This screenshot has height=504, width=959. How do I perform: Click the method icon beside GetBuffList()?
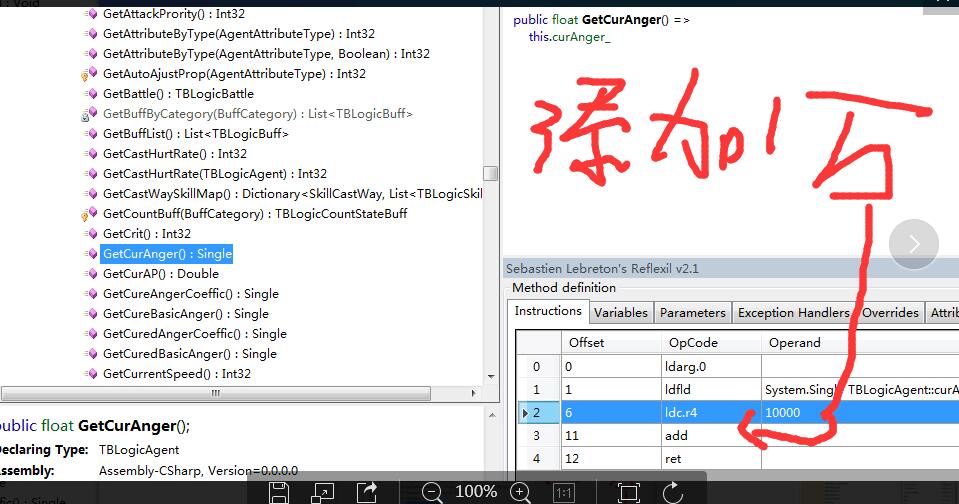click(x=92, y=133)
